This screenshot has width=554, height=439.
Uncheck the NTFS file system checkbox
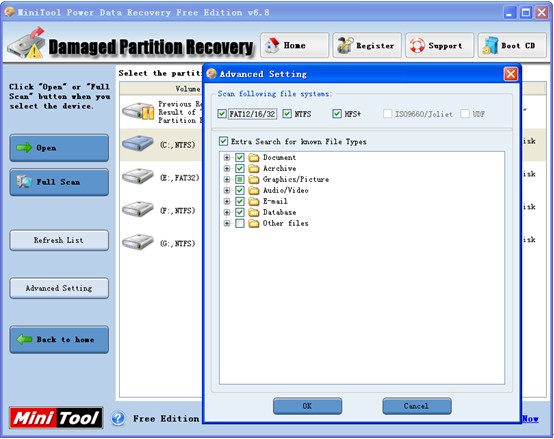(287, 114)
